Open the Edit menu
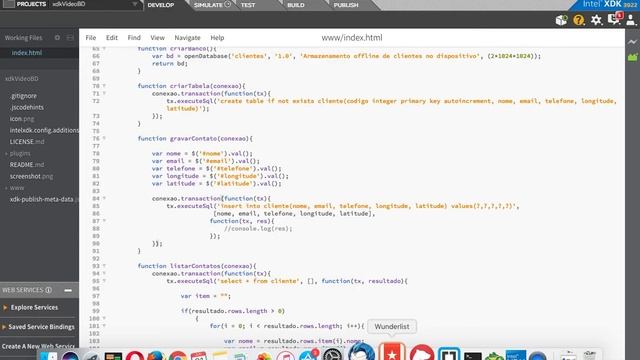This screenshot has height=360, width=640. coord(111,38)
